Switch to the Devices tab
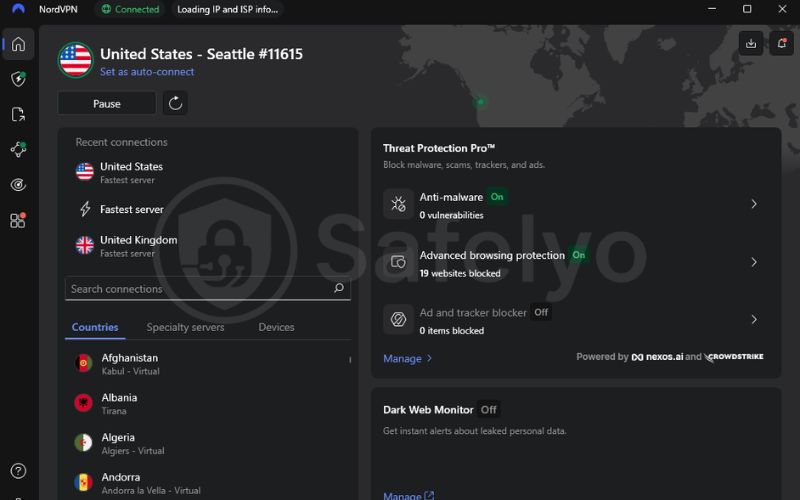Viewport: 800px width, 500px height. [x=276, y=327]
